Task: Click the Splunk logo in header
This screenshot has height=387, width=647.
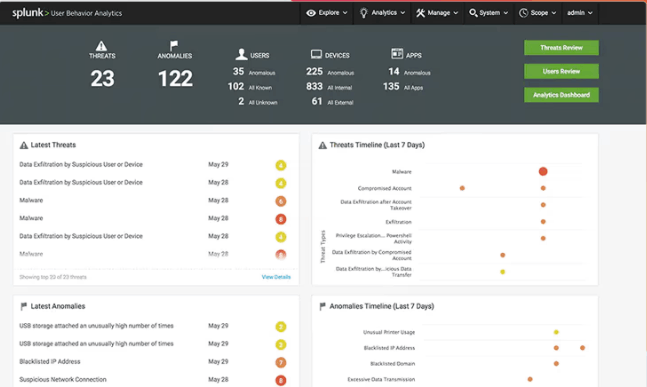Action: tap(30, 13)
